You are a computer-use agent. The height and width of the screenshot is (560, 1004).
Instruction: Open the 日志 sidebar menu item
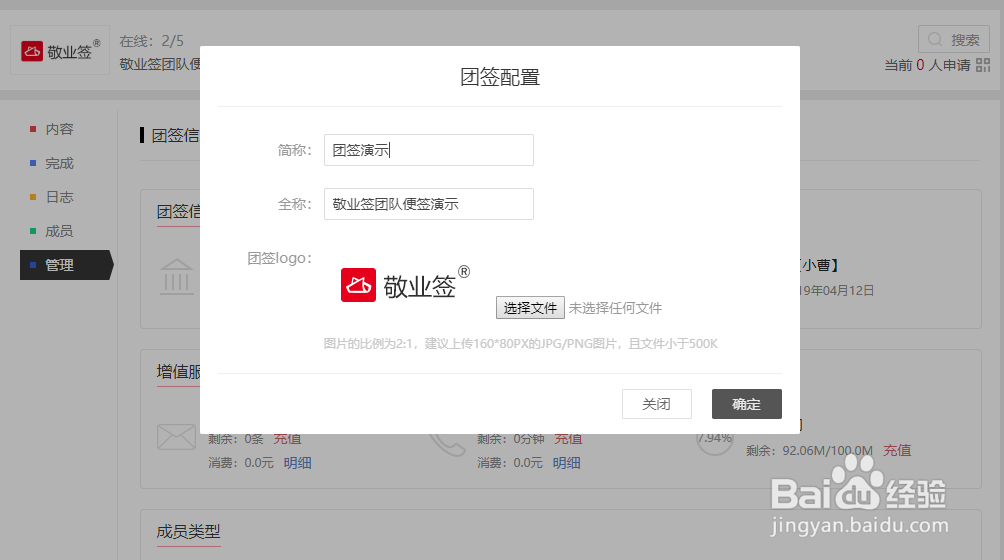pos(59,197)
